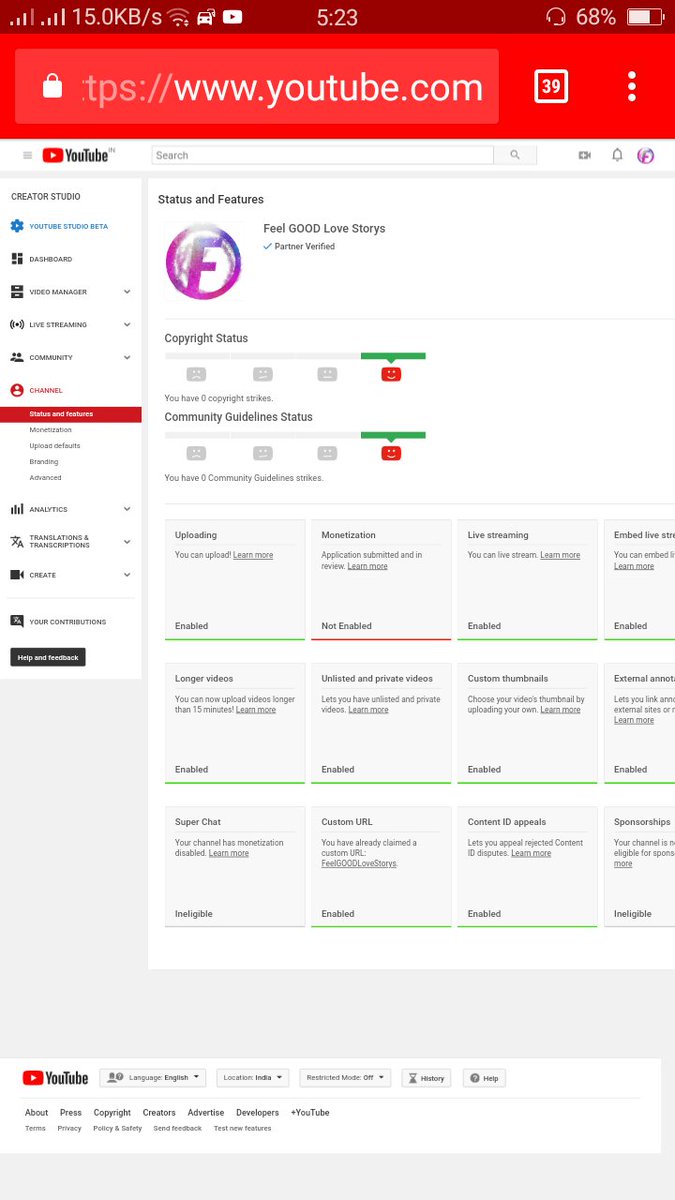Click Learn more in Custom thumbnails card
This screenshot has width=675, height=1200.
[560, 710]
